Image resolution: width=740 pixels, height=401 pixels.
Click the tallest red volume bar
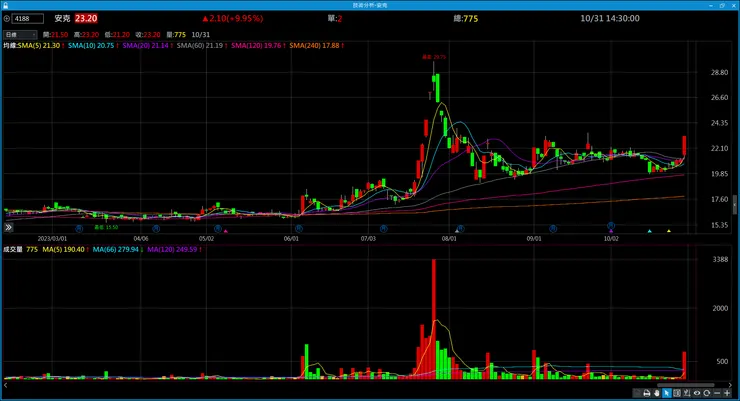coord(434,319)
